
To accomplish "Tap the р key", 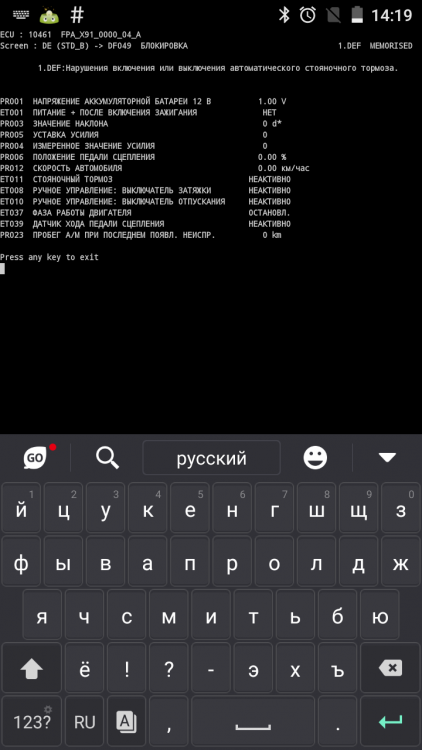I will 232,562.
